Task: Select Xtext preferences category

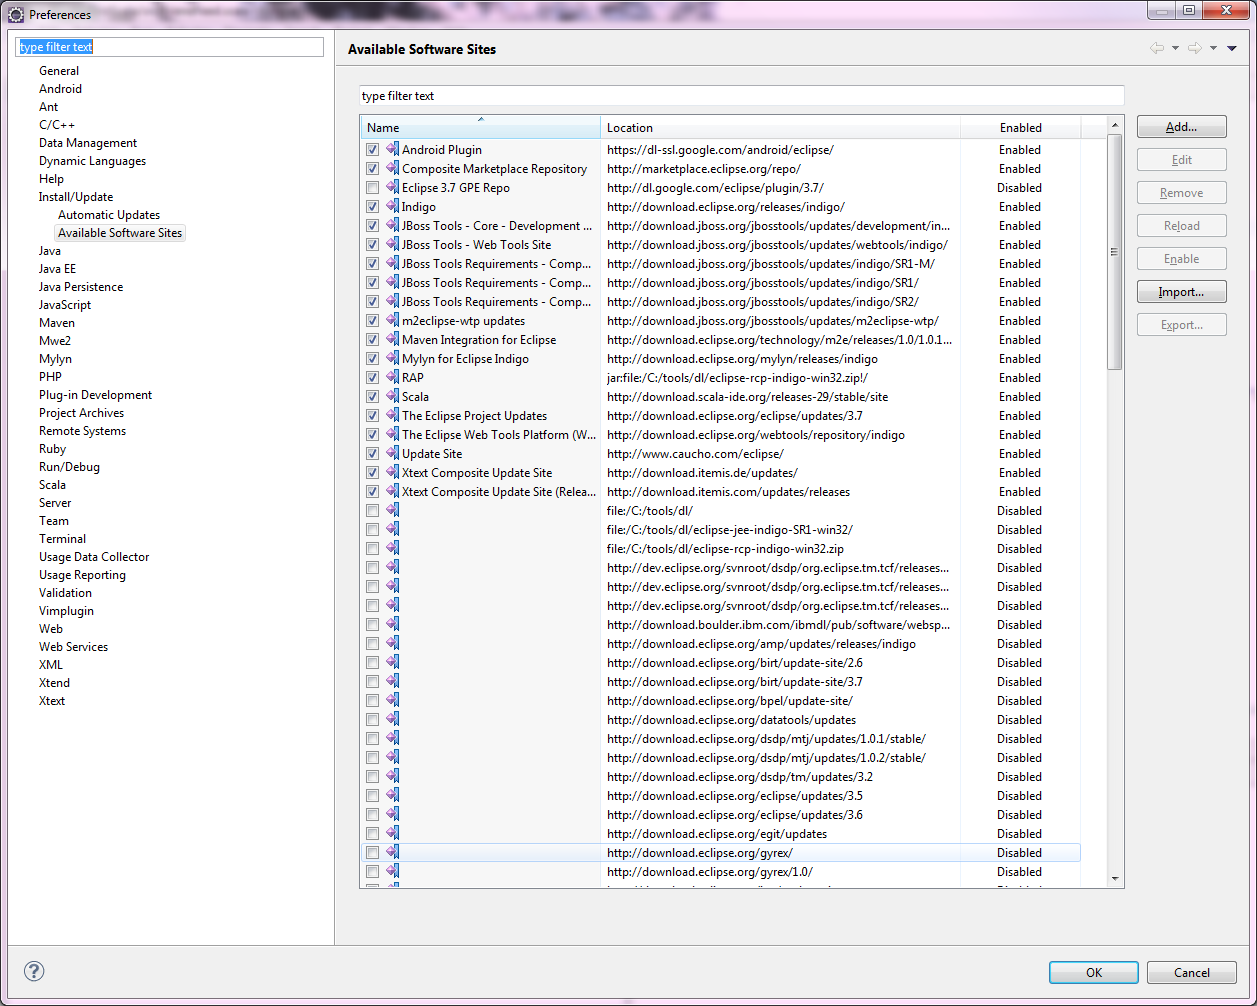Action: tap(52, 700)
